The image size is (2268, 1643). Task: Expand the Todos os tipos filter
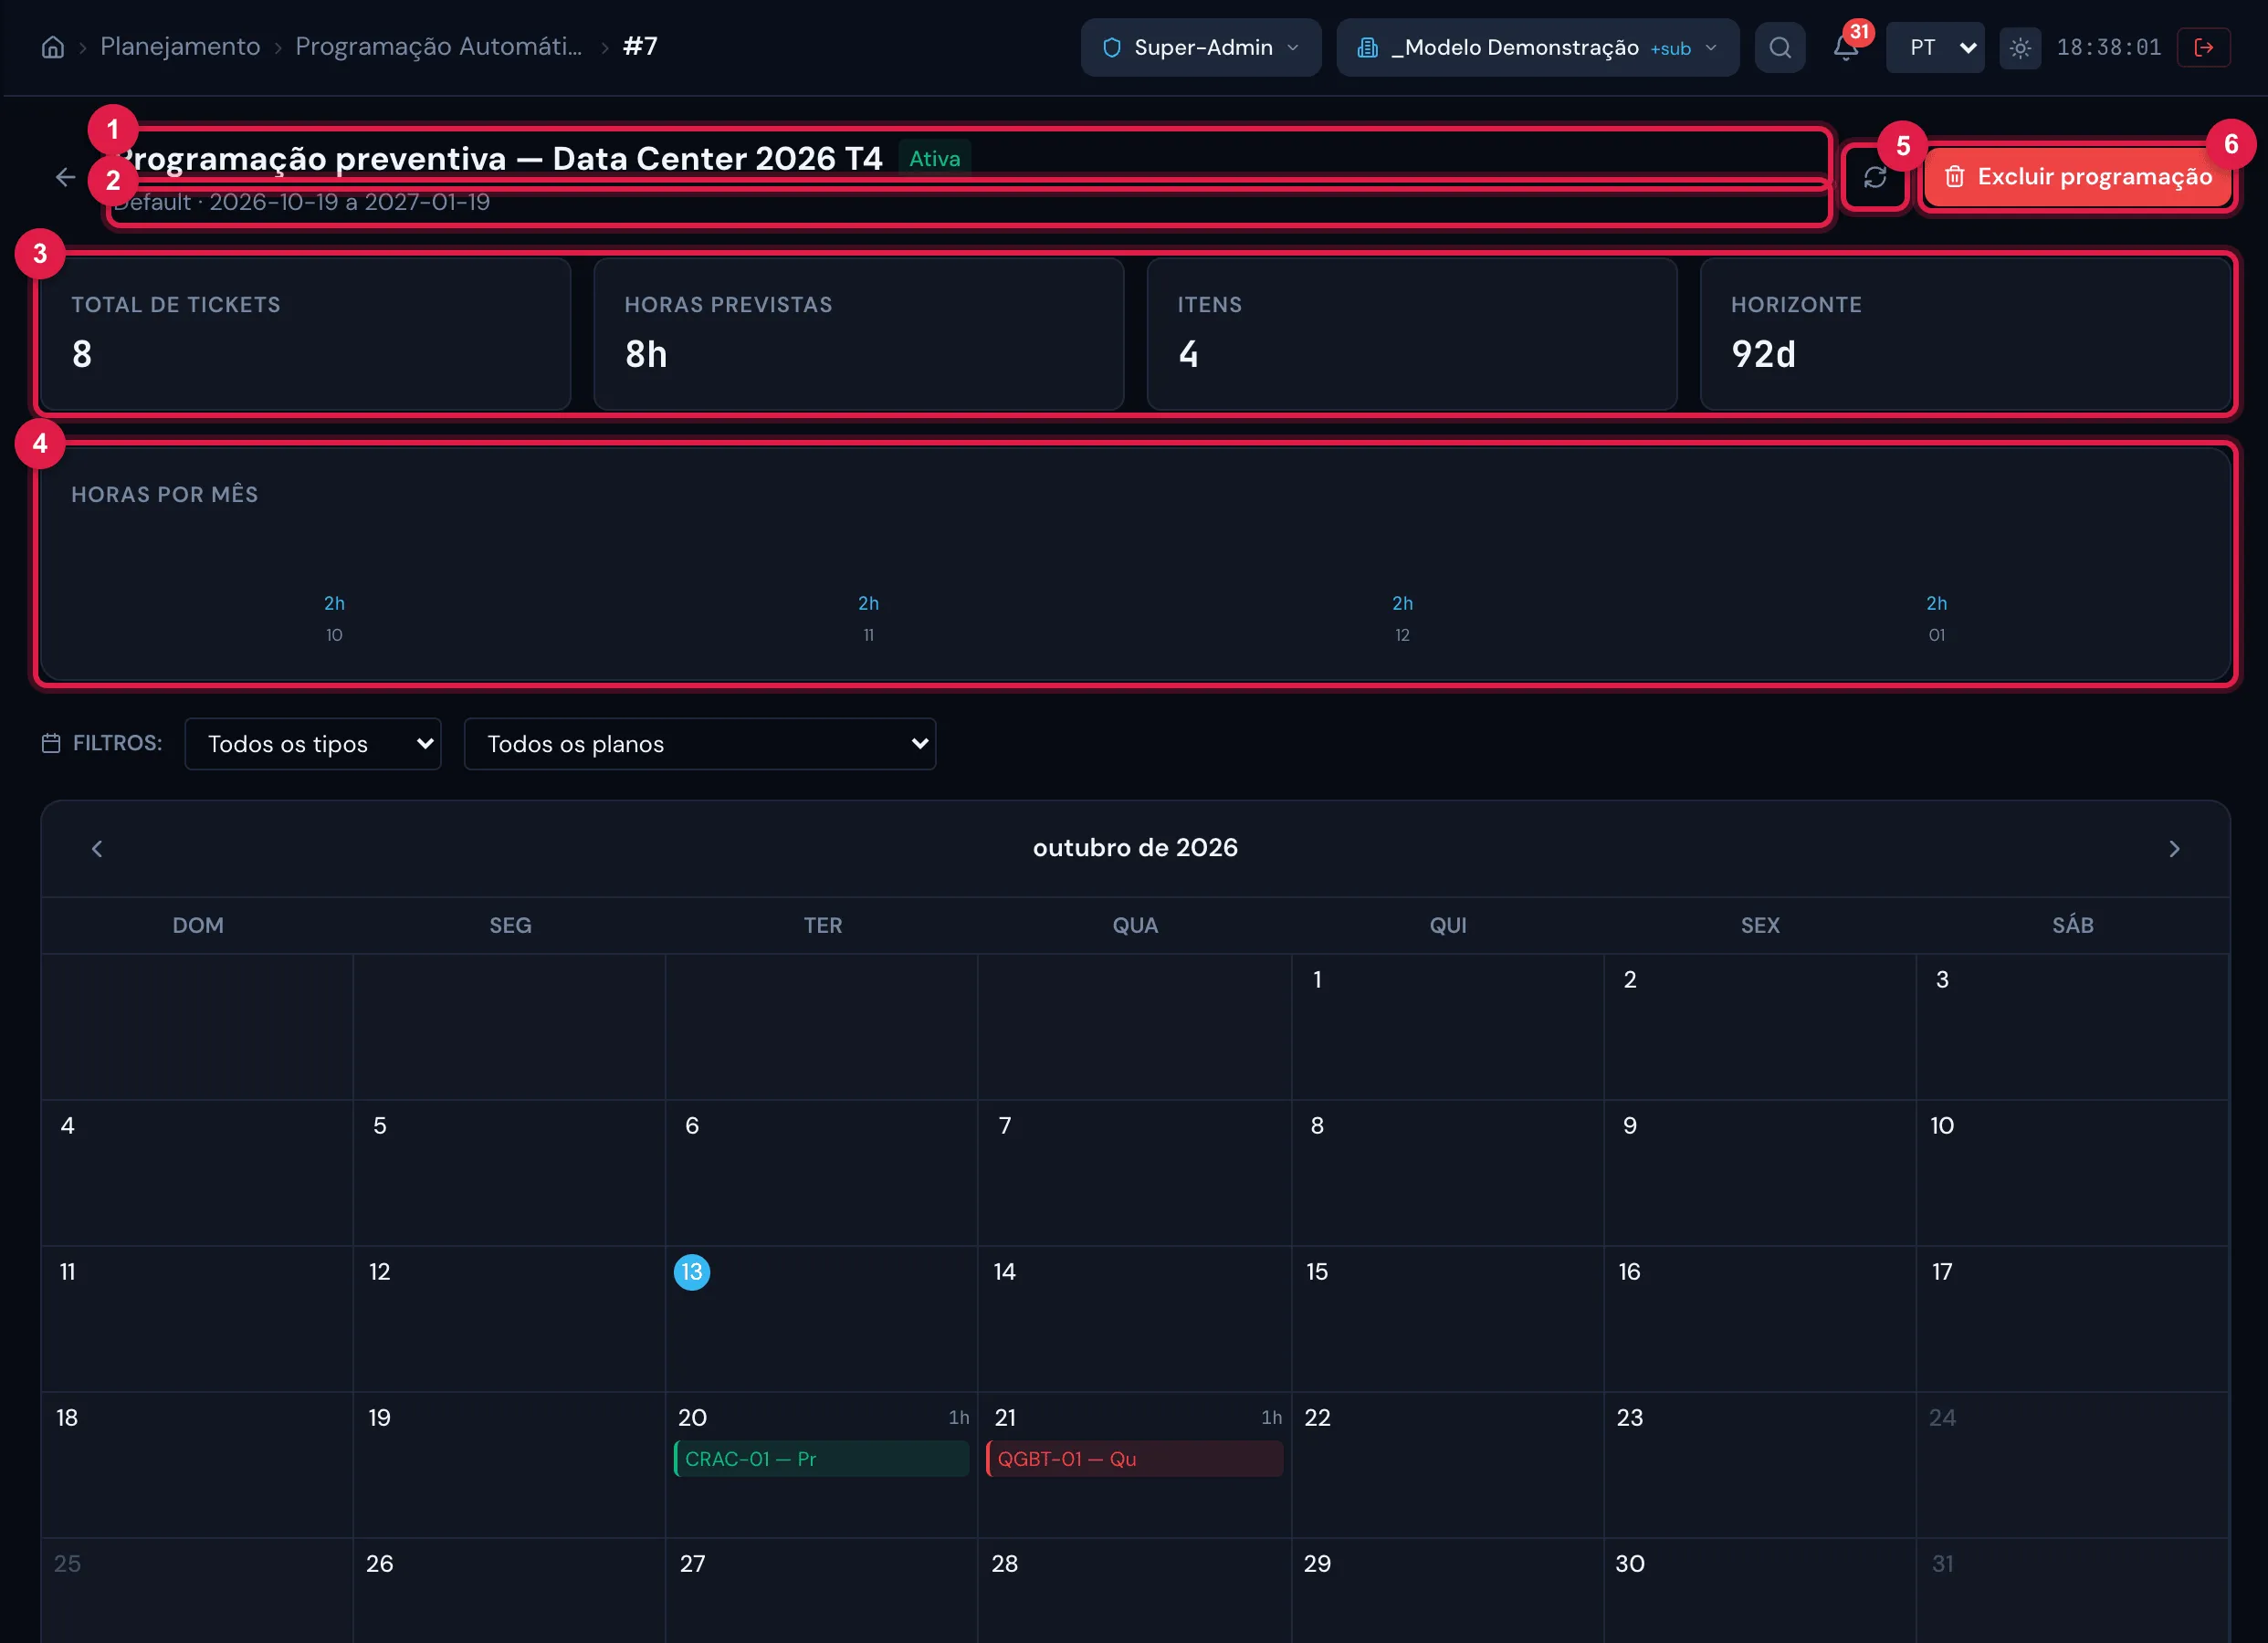[x=313, y=743]
